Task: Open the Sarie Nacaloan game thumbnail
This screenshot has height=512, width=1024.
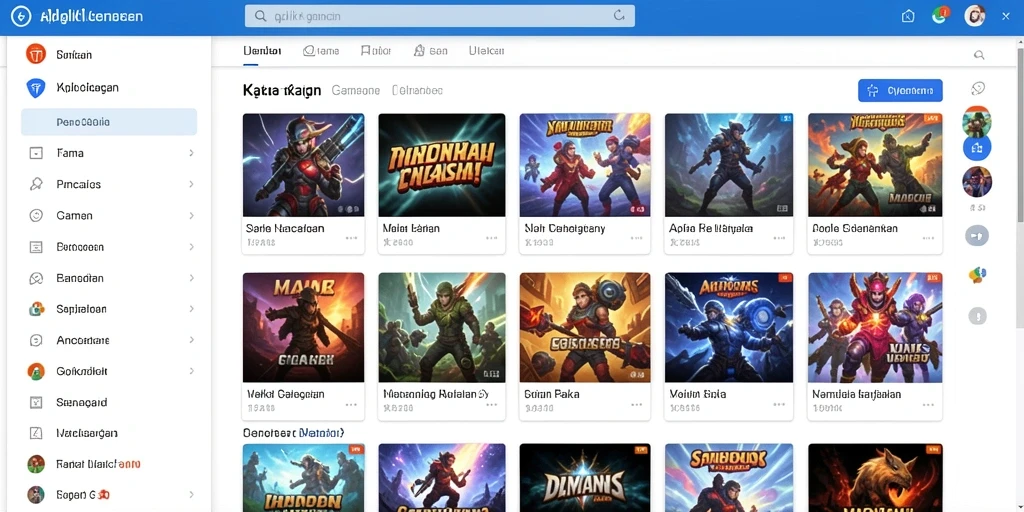Action: coord(304,165)
